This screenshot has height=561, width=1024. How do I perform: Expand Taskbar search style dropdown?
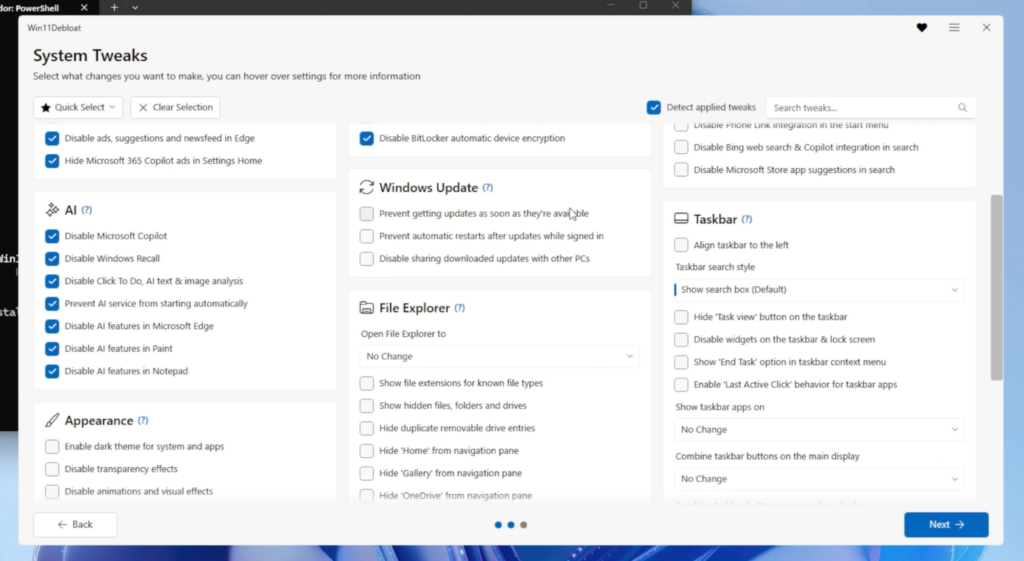(x=819, y=290)
